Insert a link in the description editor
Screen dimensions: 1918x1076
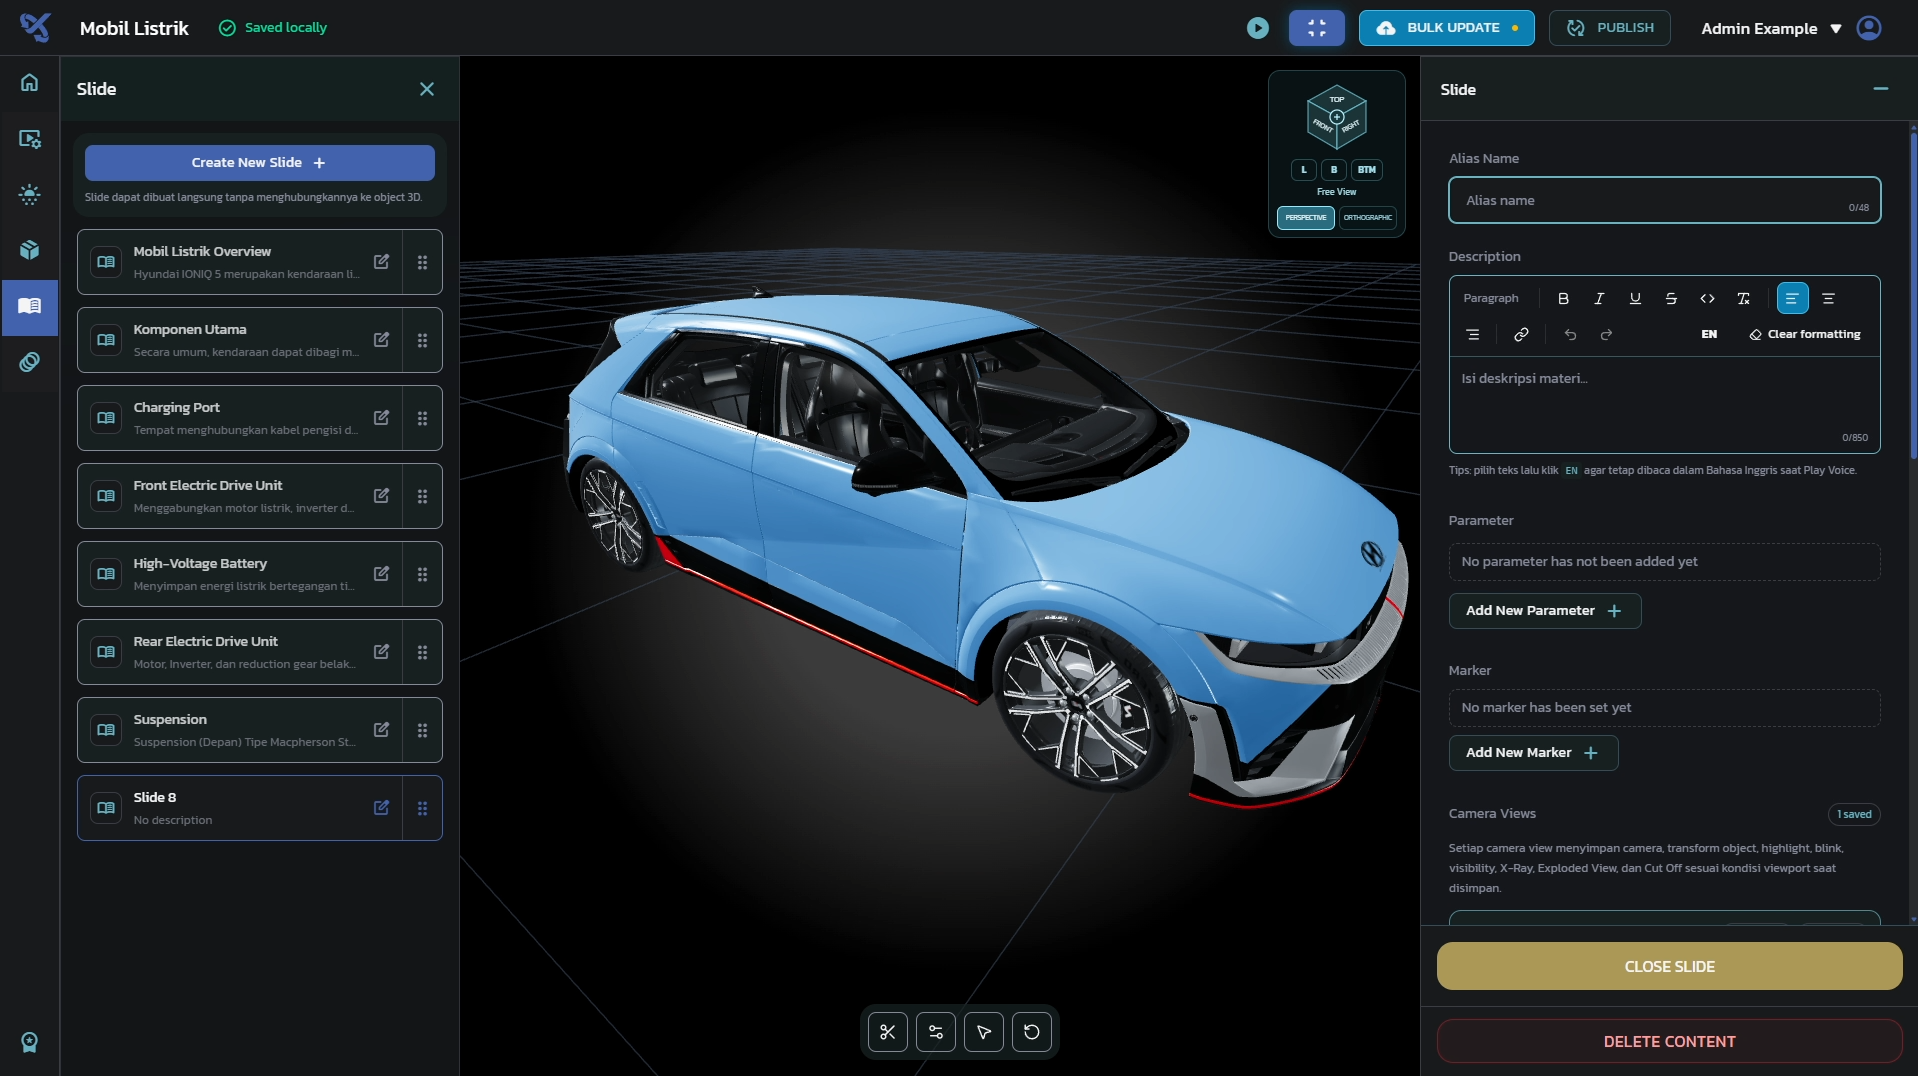(1521, 334)
